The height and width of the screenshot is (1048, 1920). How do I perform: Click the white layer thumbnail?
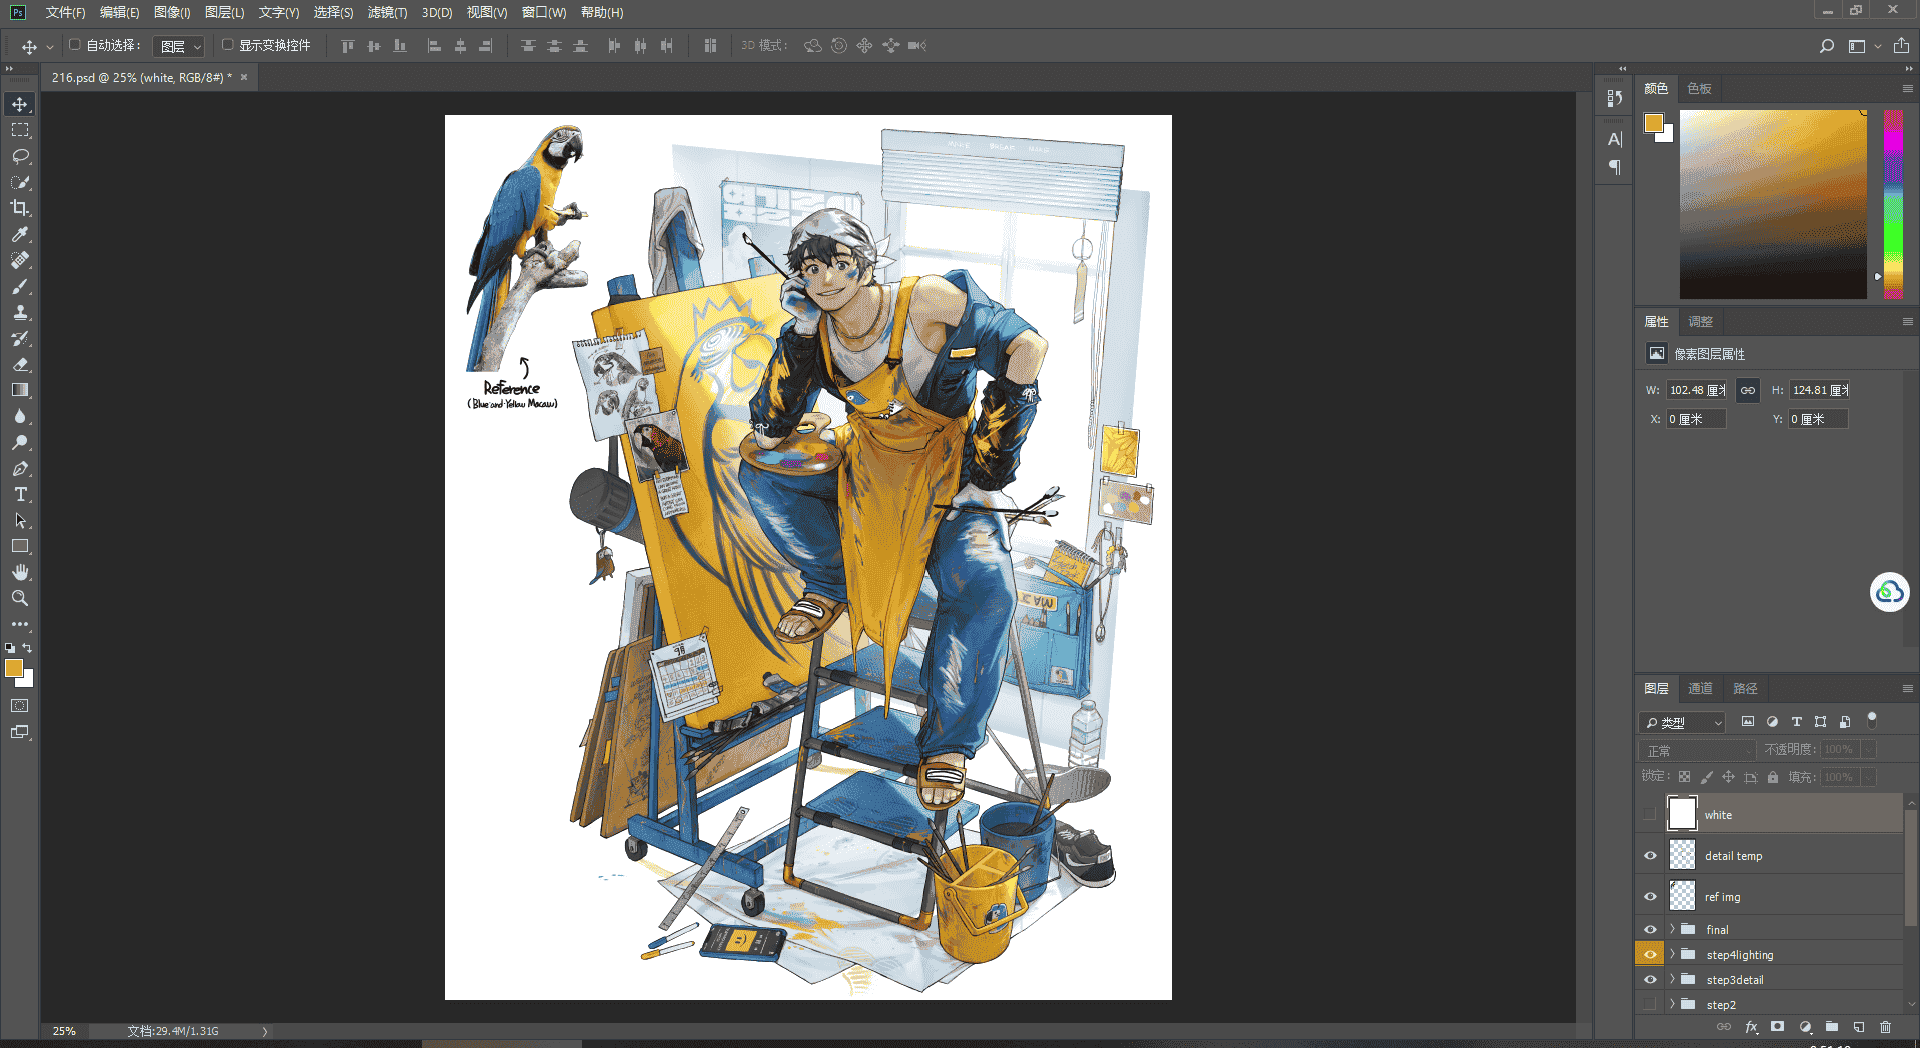(x=1683, y=814)
